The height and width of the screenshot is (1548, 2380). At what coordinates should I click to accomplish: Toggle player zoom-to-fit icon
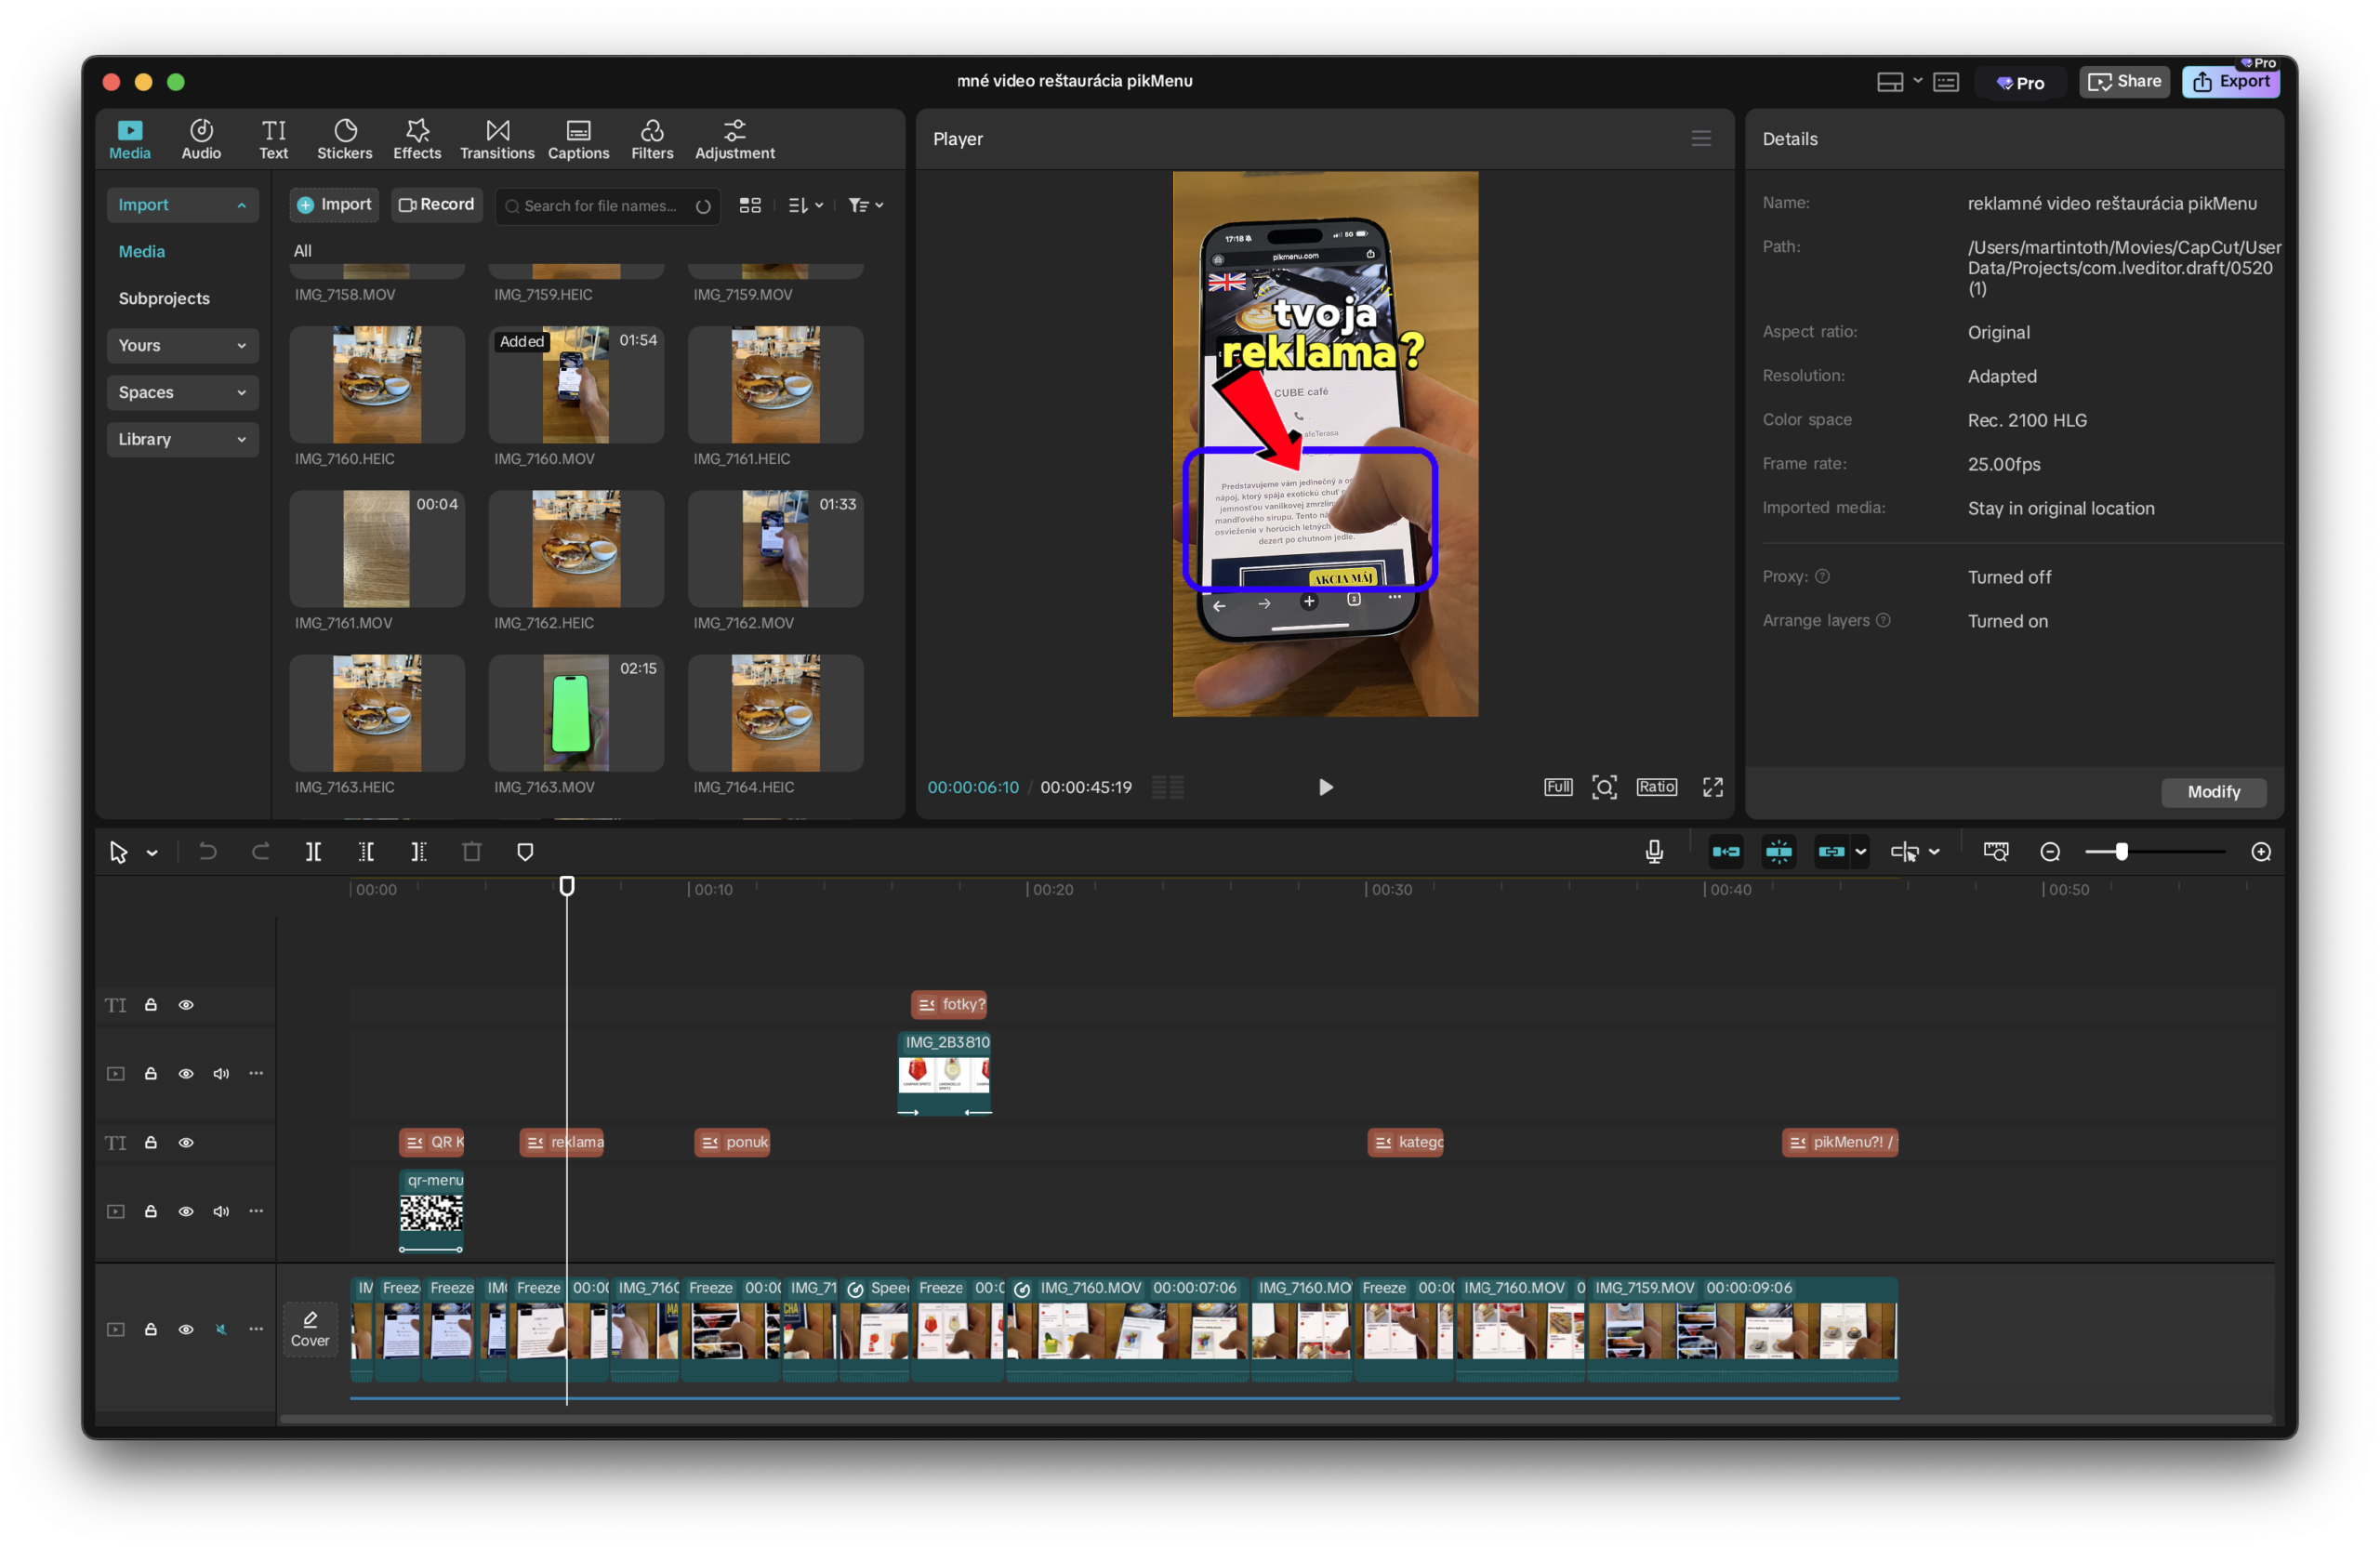pyautogui.click(x=1604, y=787)
